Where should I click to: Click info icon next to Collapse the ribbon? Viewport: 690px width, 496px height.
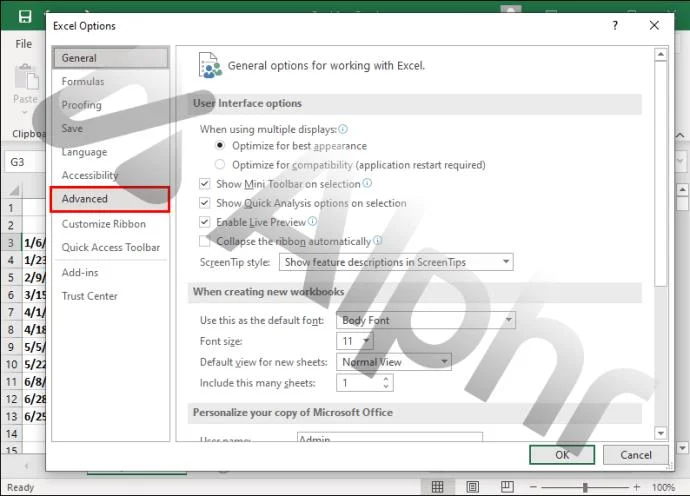click(378, 240)
